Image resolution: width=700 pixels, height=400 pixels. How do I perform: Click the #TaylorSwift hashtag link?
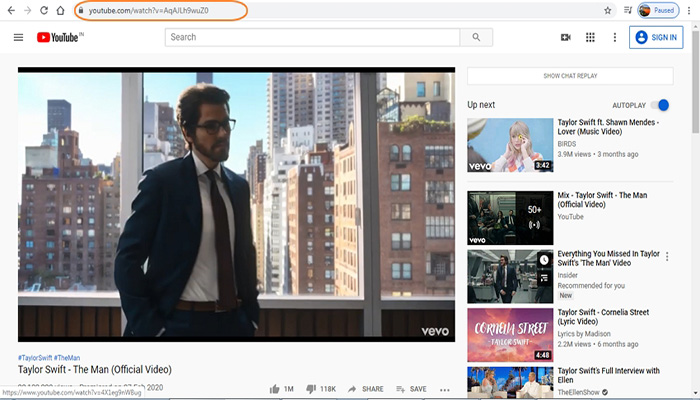[35, 358]
